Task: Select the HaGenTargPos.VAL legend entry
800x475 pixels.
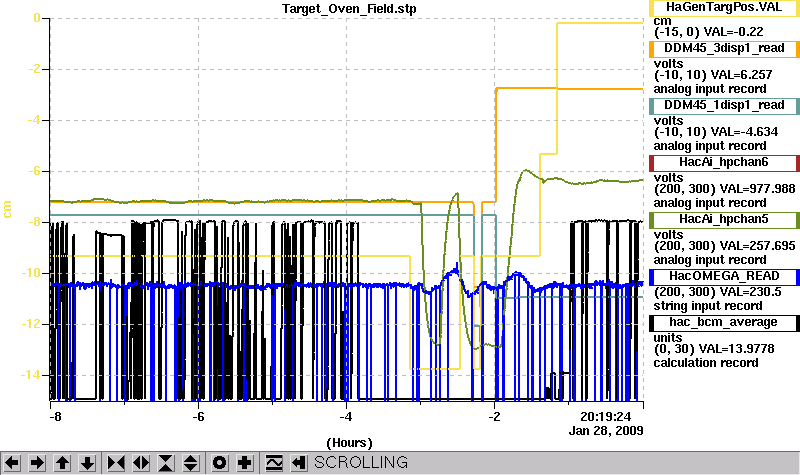Action: 724,8
